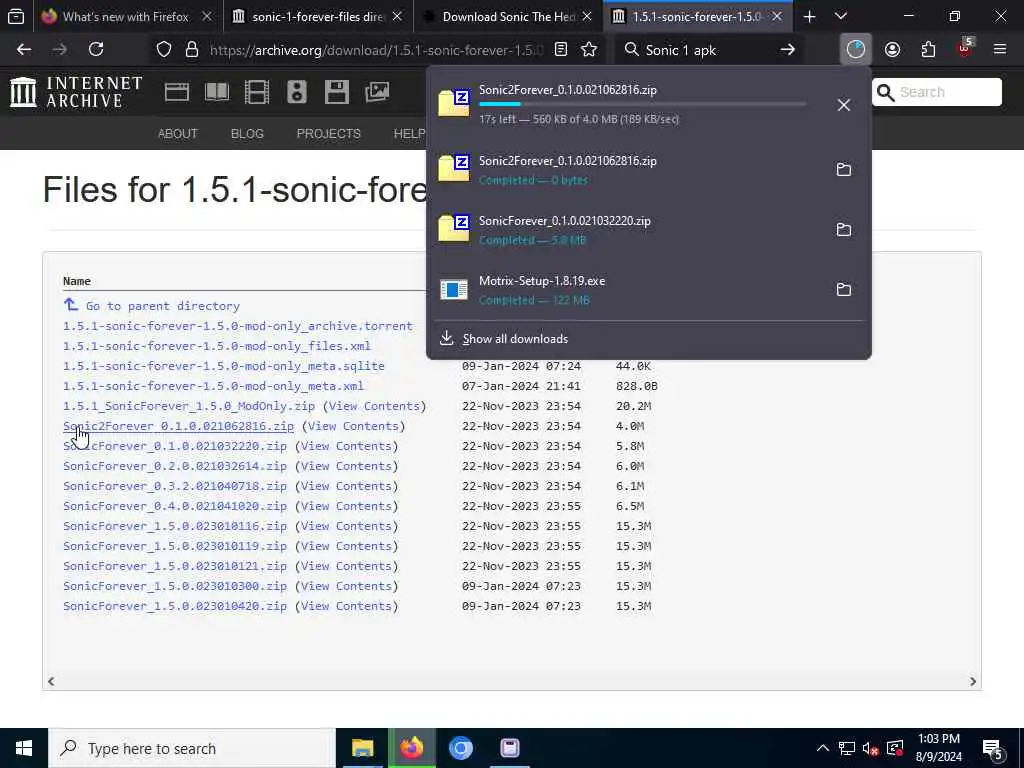The width and height of the screenshot is (1024, 768).
Task: Reload the current page
Action: [96, 49]
